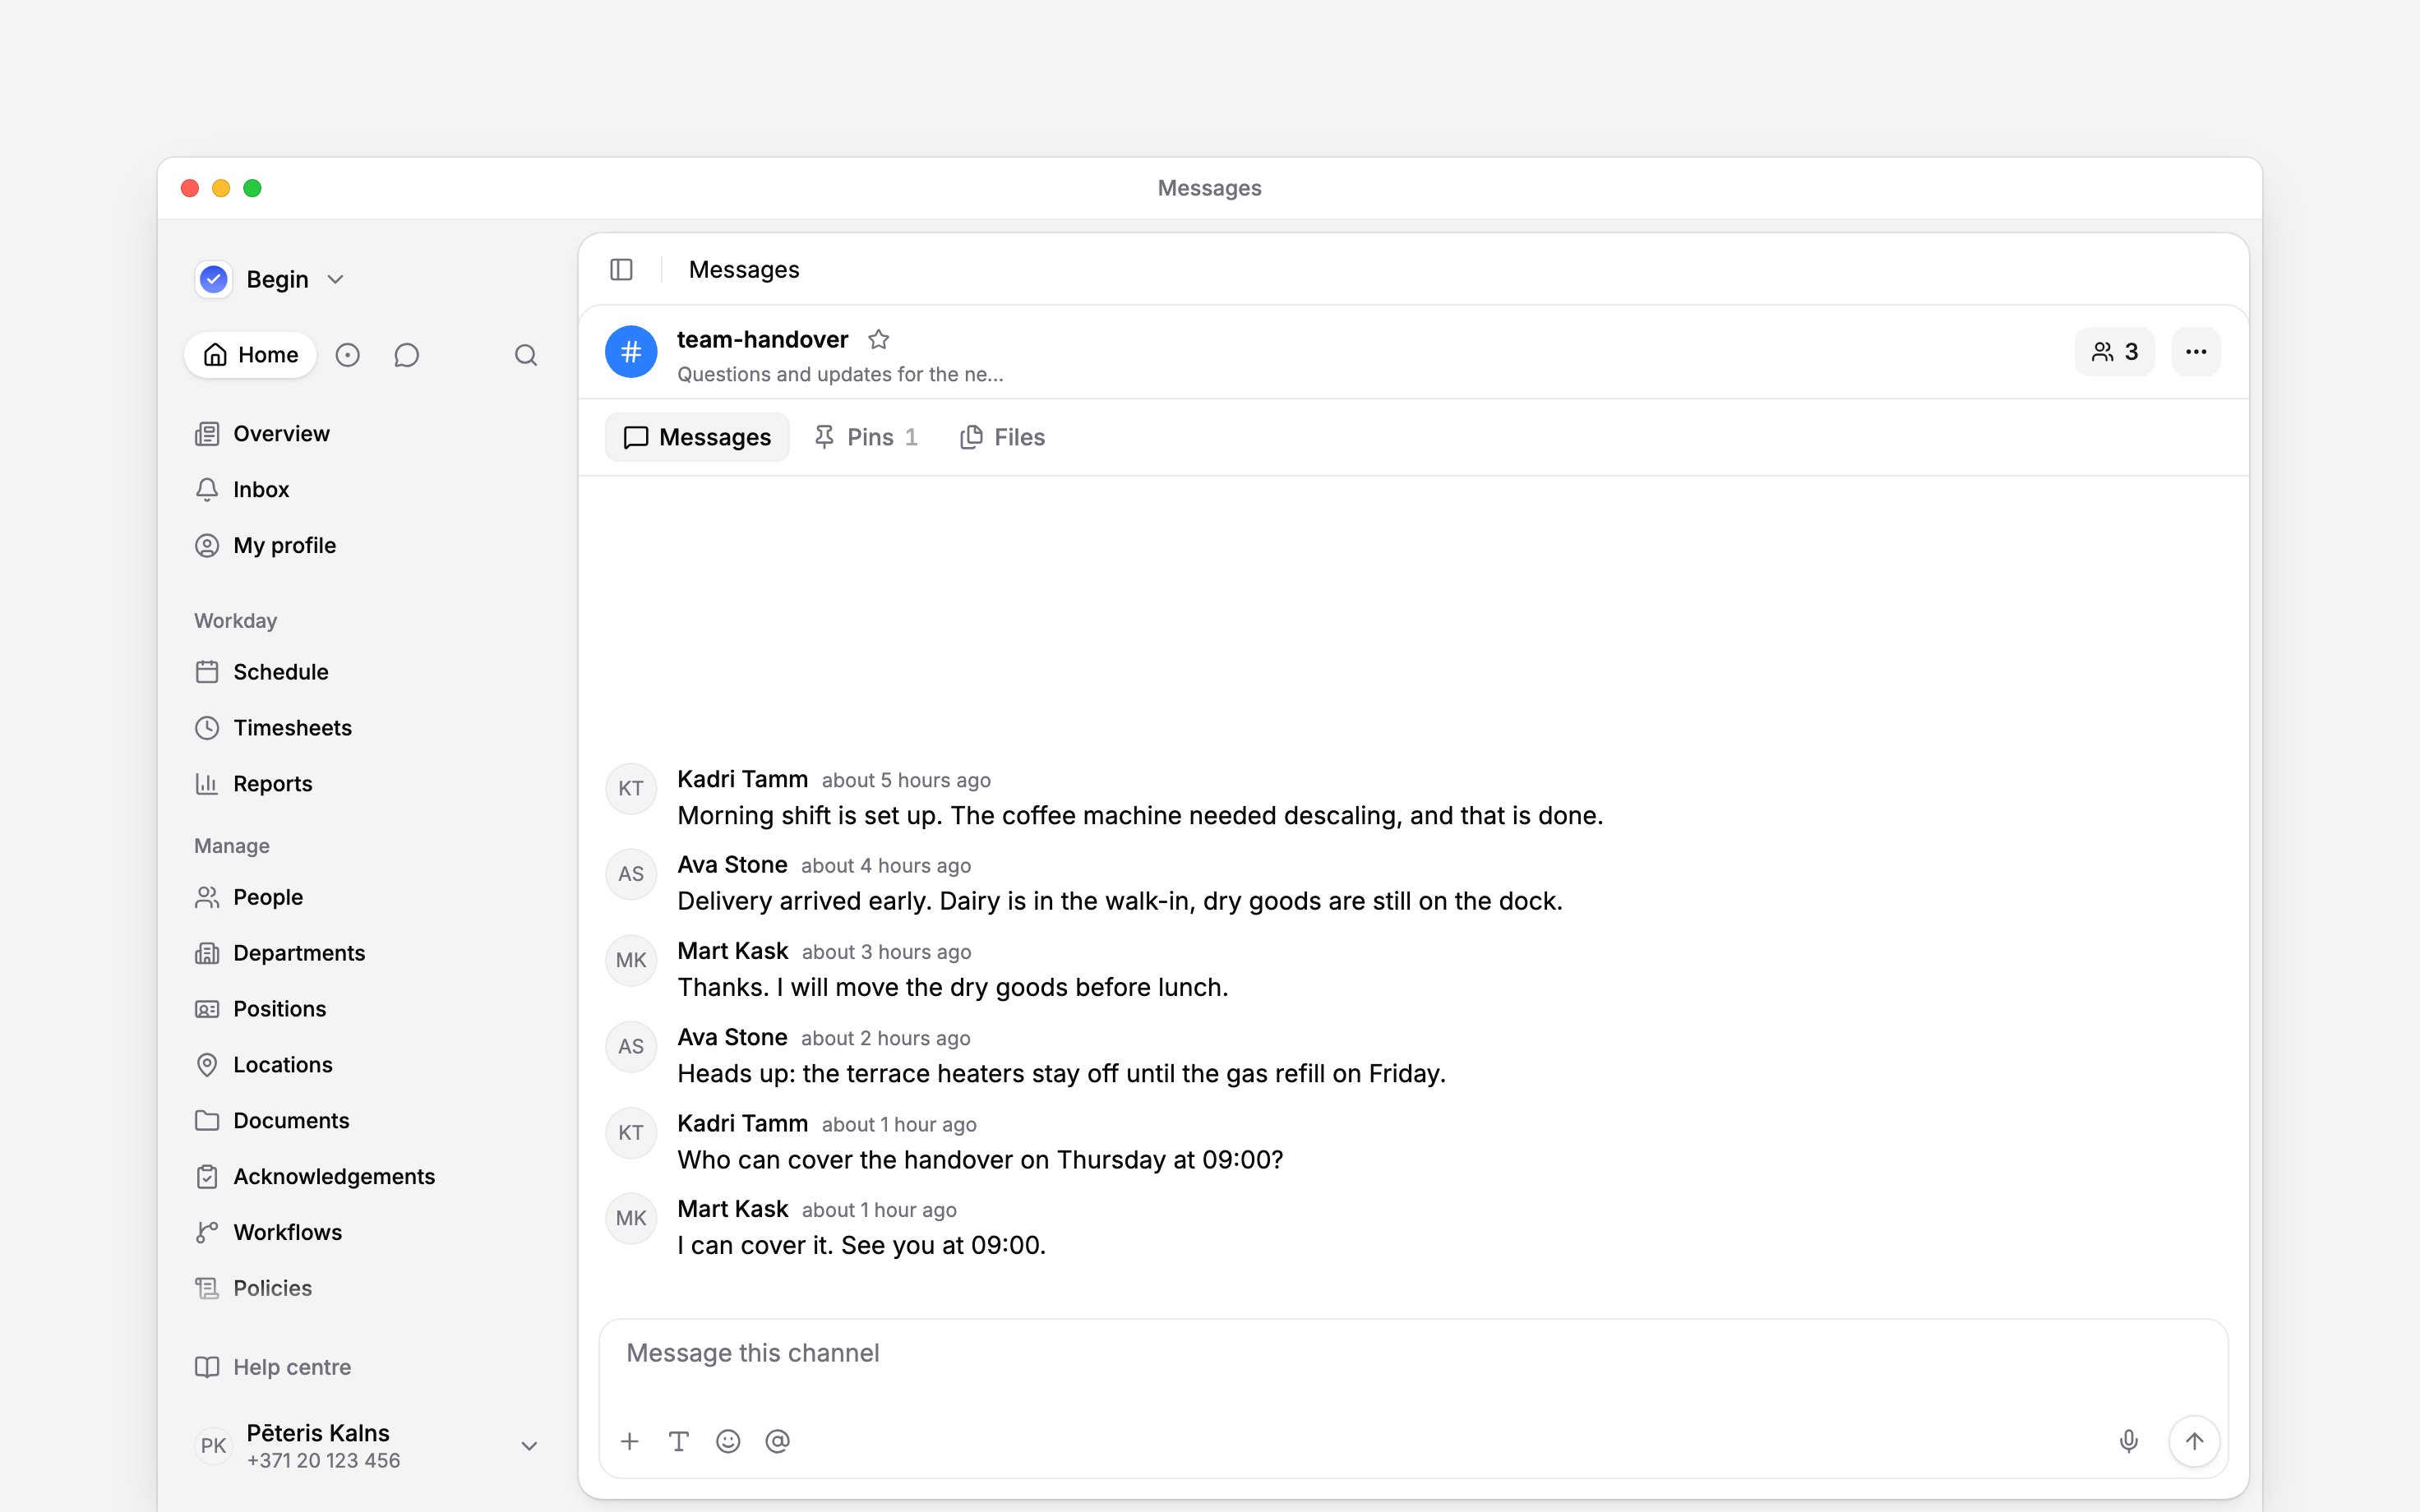Viewport: 2420px width, 1512px height.
Task: Open the Inbox
Action: tap(368, 490)
